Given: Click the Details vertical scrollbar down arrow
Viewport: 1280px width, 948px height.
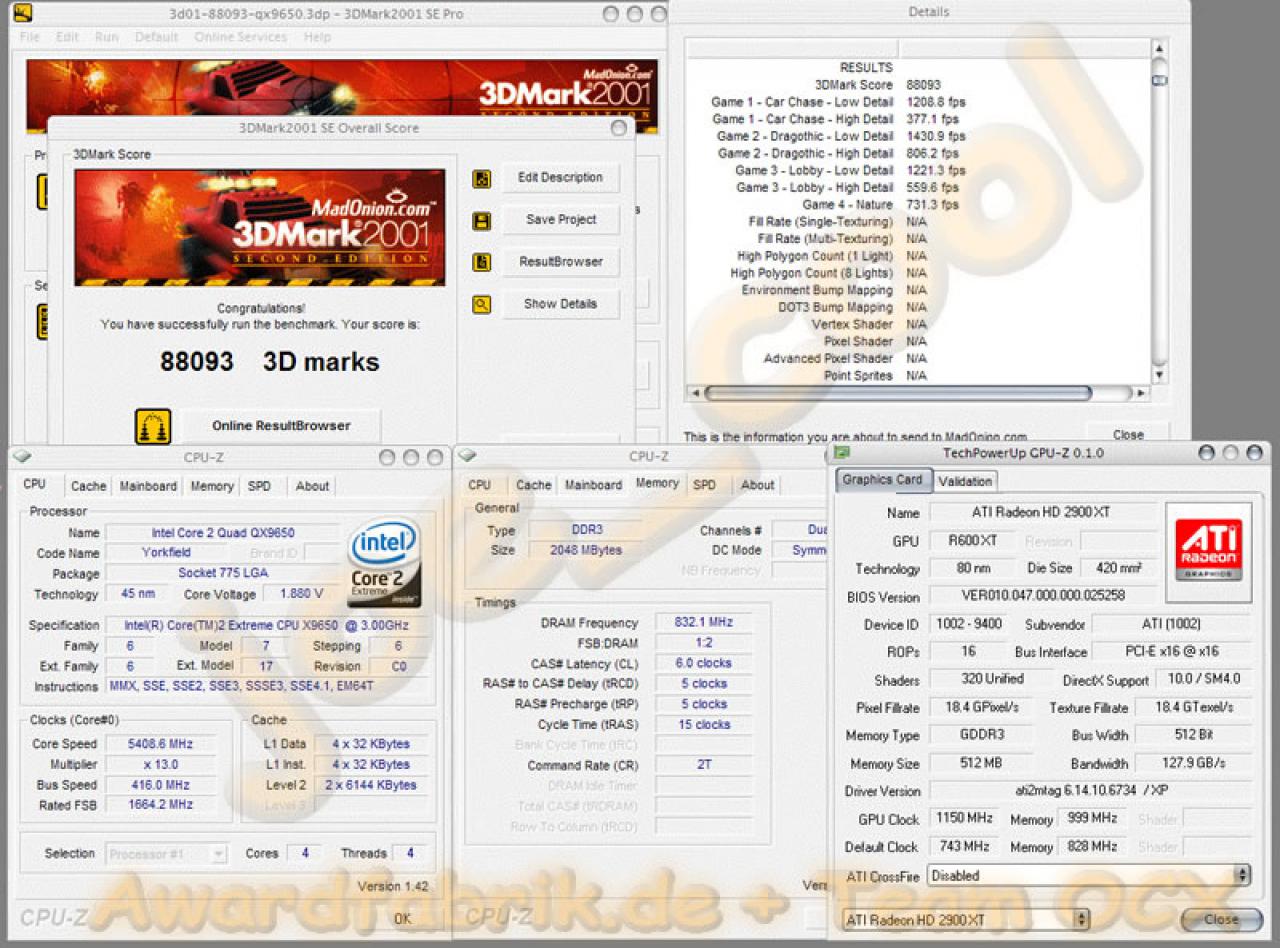Looking at the screenshot, I should pos(1159,375).
